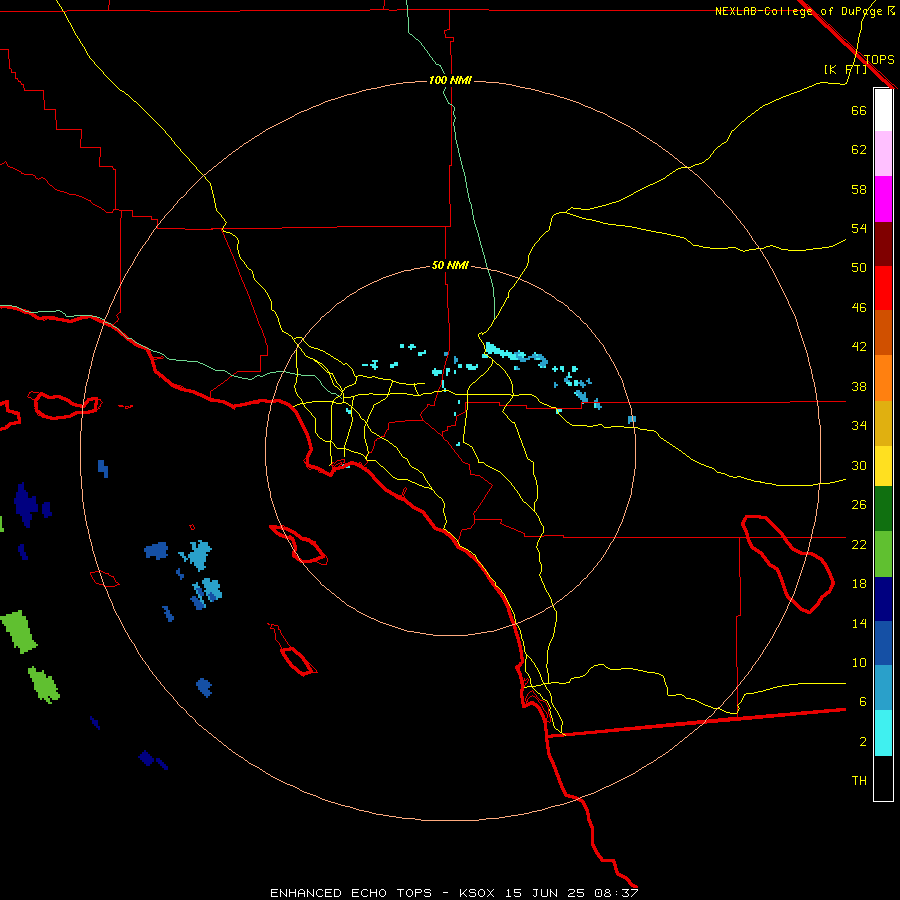Click legend value "18"
The width and height of the screenshot is (900, 900).
tap(859, 584)
